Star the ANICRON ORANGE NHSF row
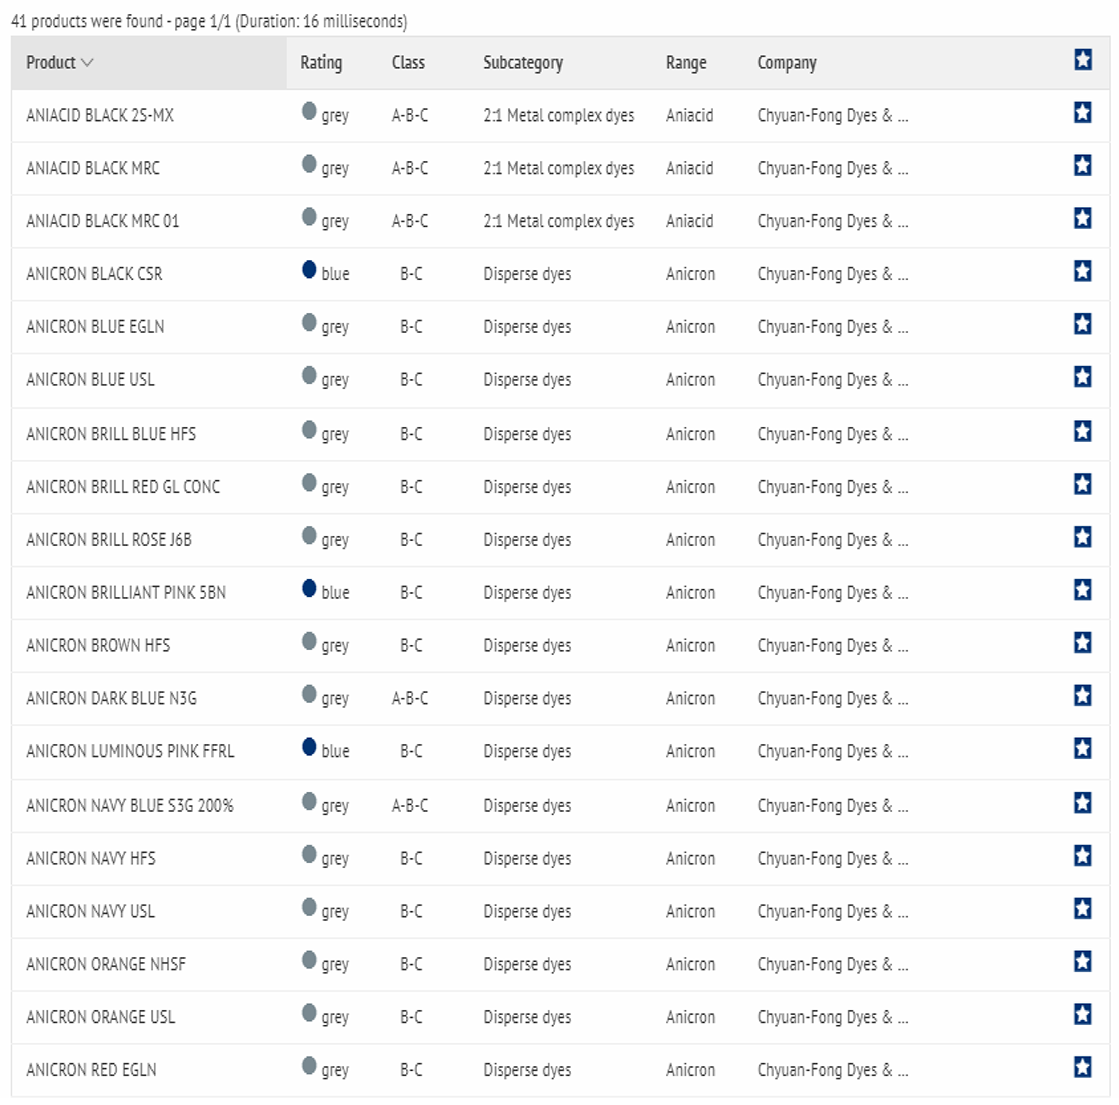1119x1105 pixels. 1082,962
